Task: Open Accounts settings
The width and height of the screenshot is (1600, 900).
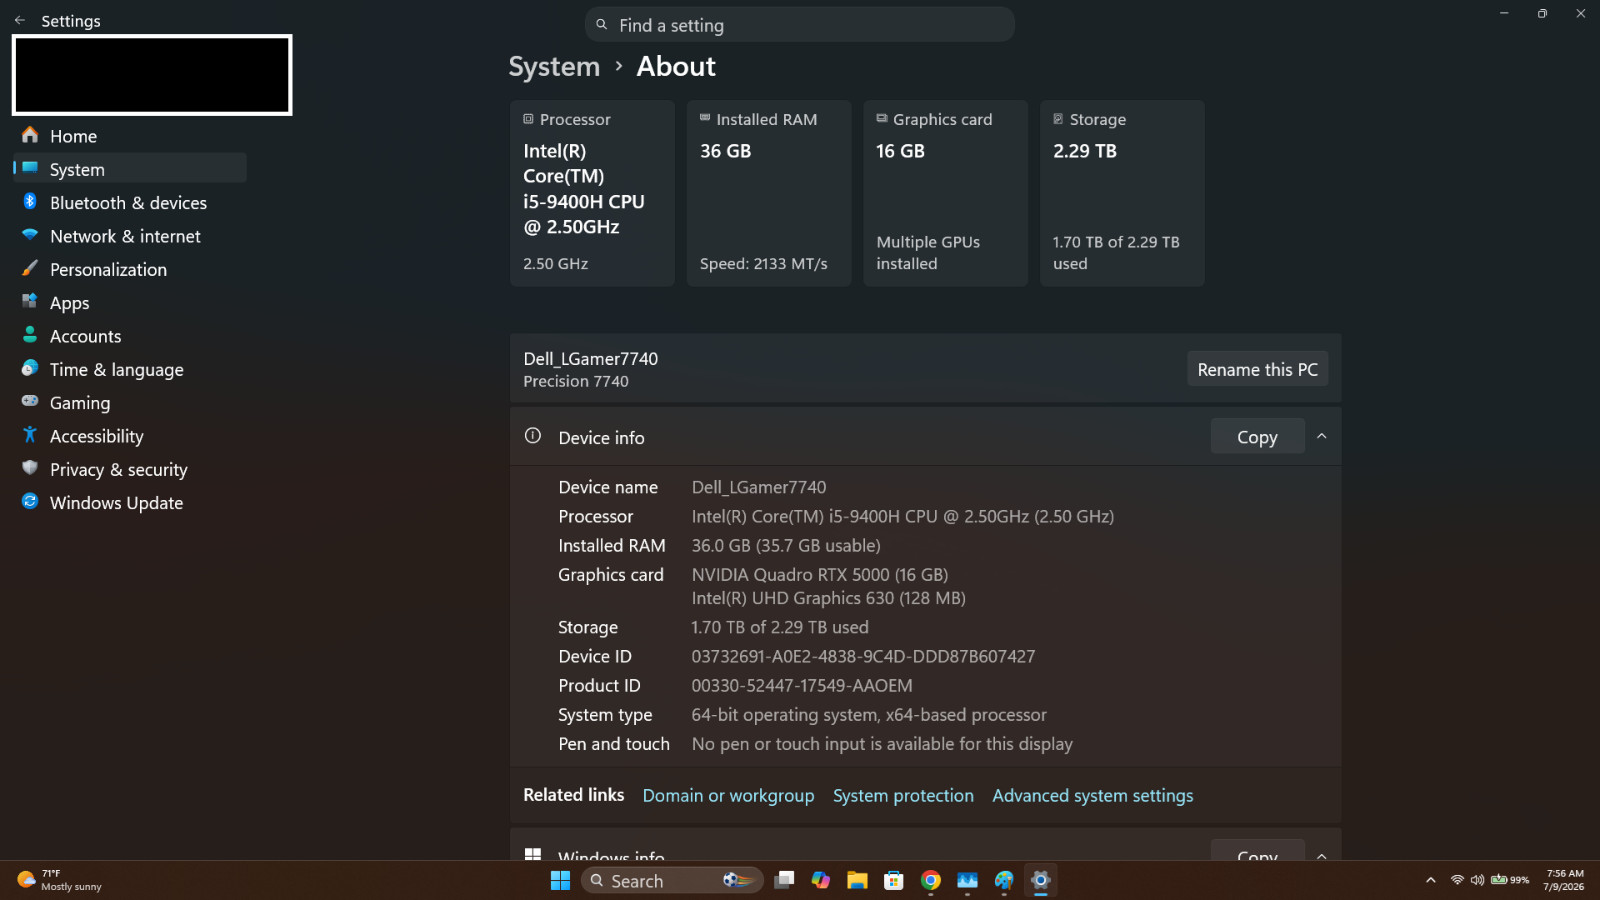Action: pos(130,336)
